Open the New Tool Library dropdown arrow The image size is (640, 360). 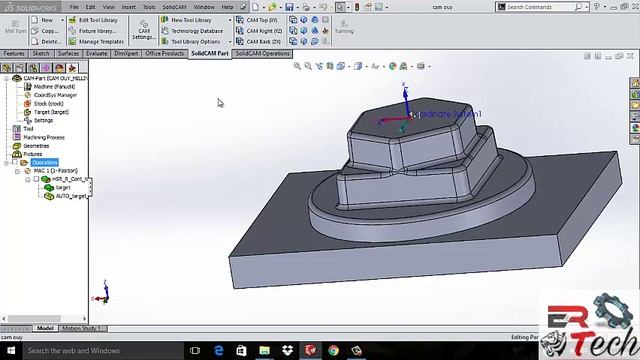pos(230,20)
